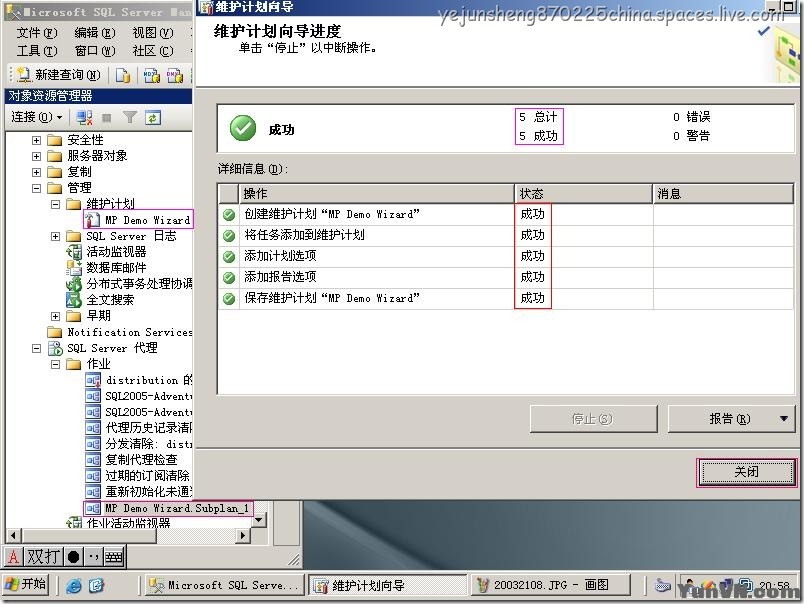The height and width of the screenshot is (604, 804).
Task: Click the 复制代理检查 job icon
Action: coord(93,459)
